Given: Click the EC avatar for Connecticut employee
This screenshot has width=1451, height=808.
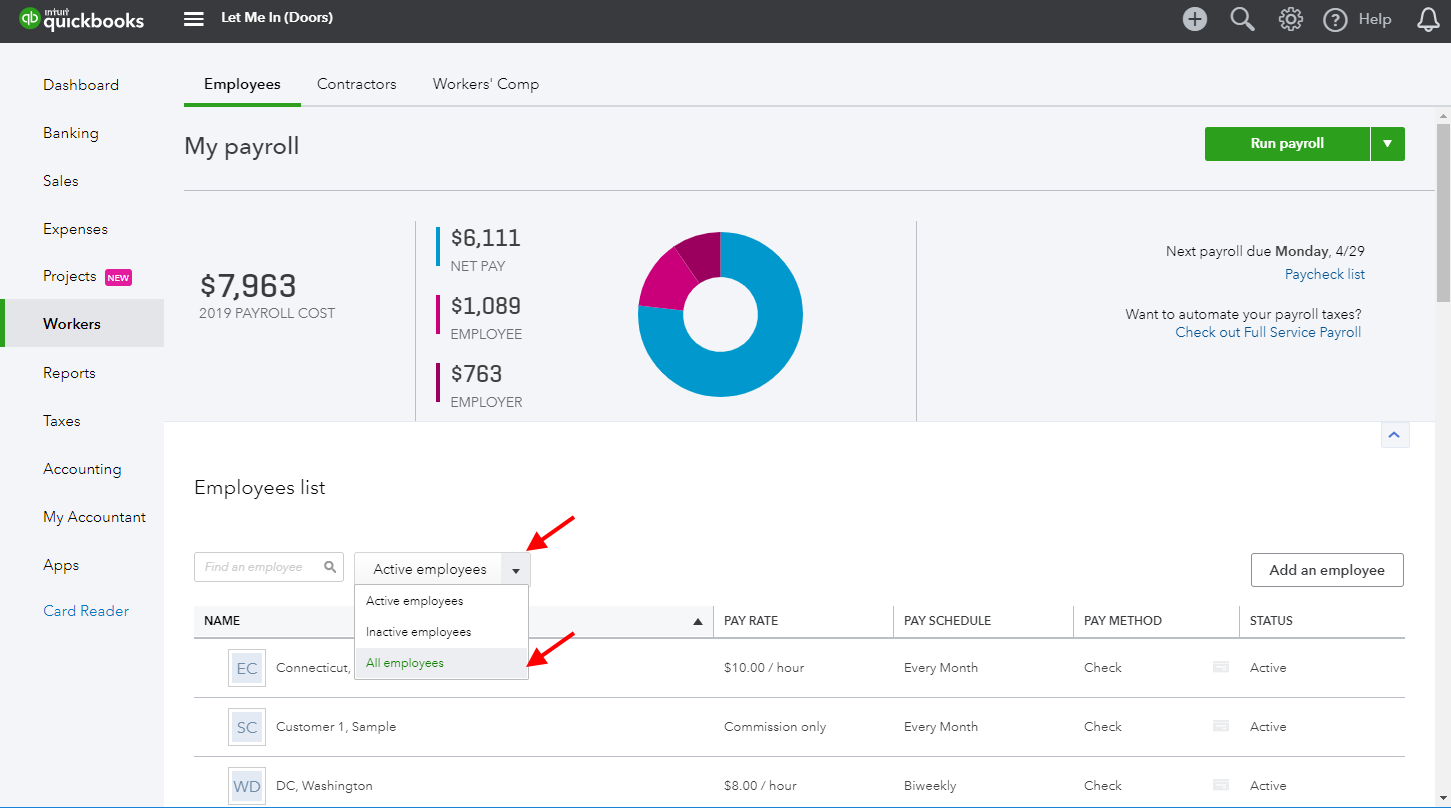Looking at the screenshot, I should click(247, 668).
